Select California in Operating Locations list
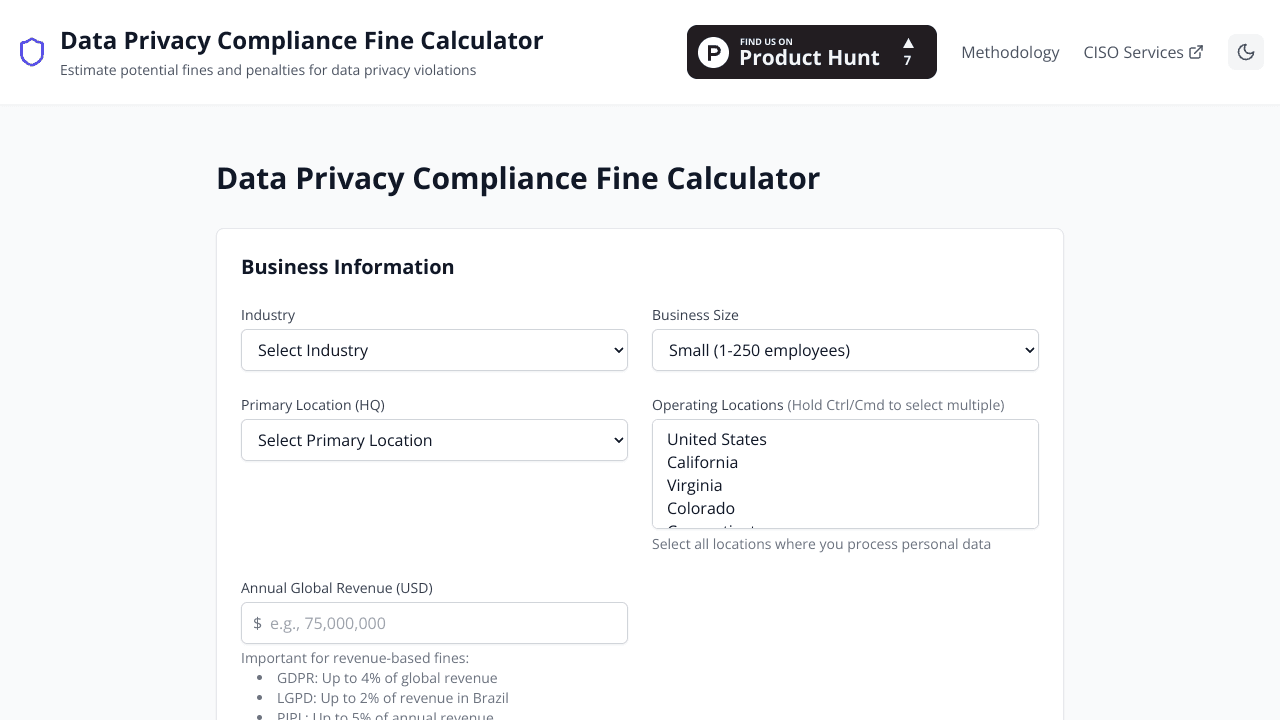The height and width of the screenshot is (720, 1280). [845, 462]
